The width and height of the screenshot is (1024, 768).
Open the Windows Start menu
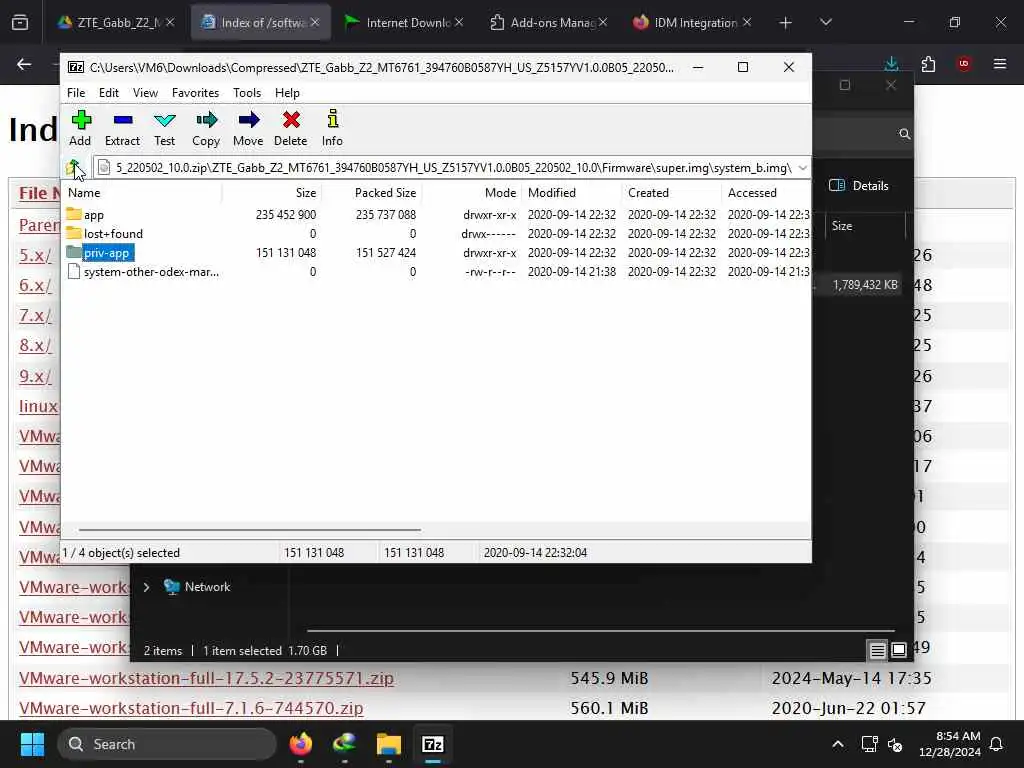coord(32,744)
